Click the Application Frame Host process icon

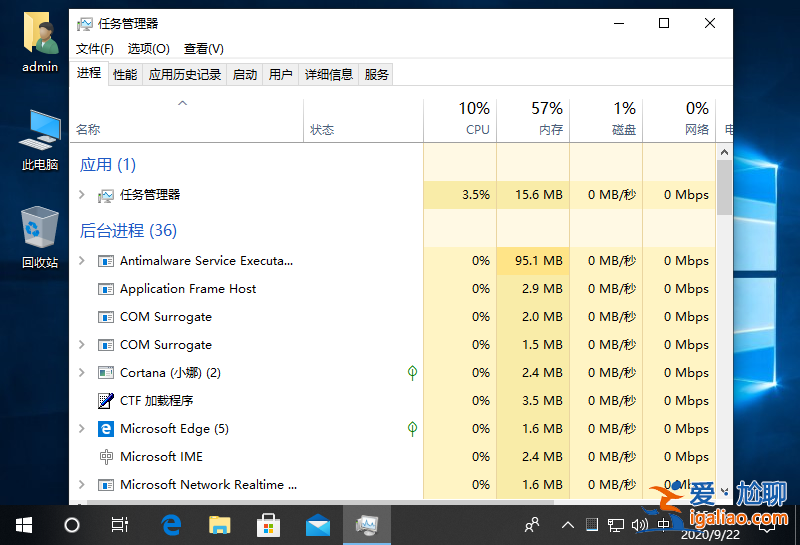(106, 289)
